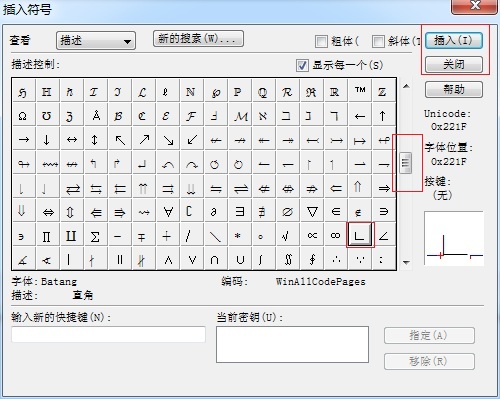Pick the proportional-to ∝ symbol
The width and height of the screenshot is (500, 399).
coord(312,235)
